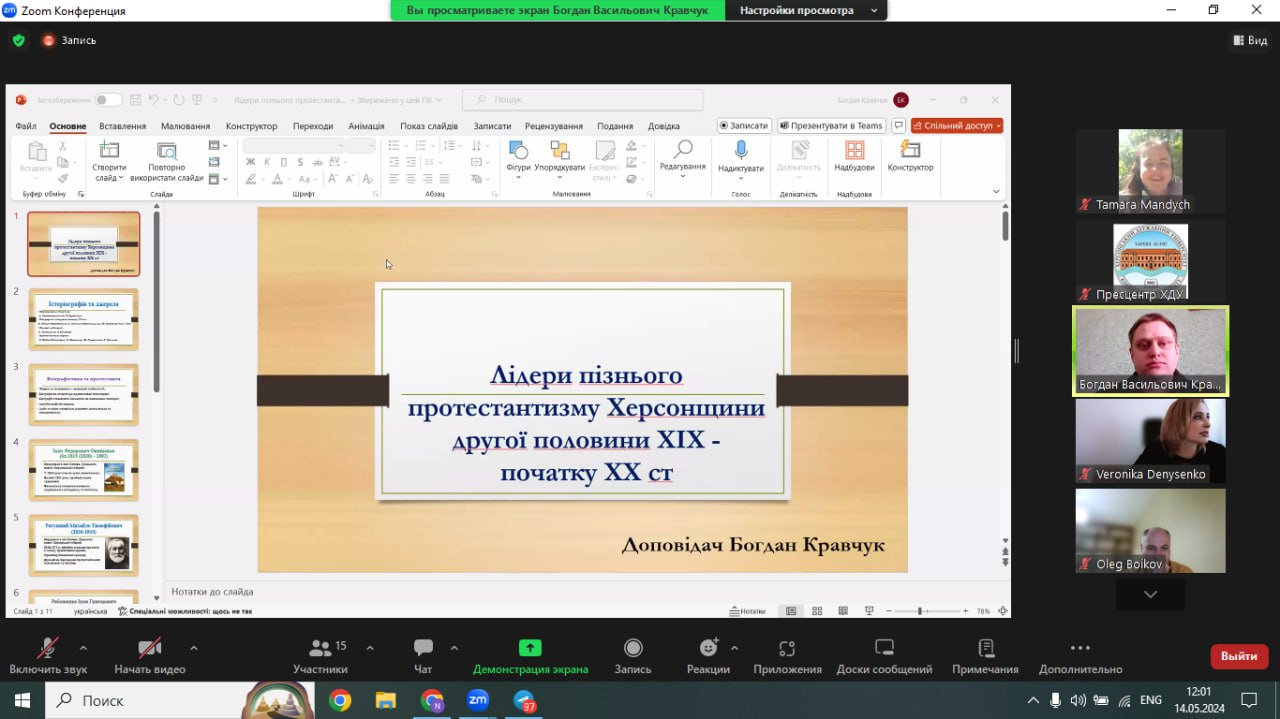Select slide 2 thumbnail Історіографія та джерела
The height and width of the screenshot is (719, 1280).
click(x=84, y=319)
